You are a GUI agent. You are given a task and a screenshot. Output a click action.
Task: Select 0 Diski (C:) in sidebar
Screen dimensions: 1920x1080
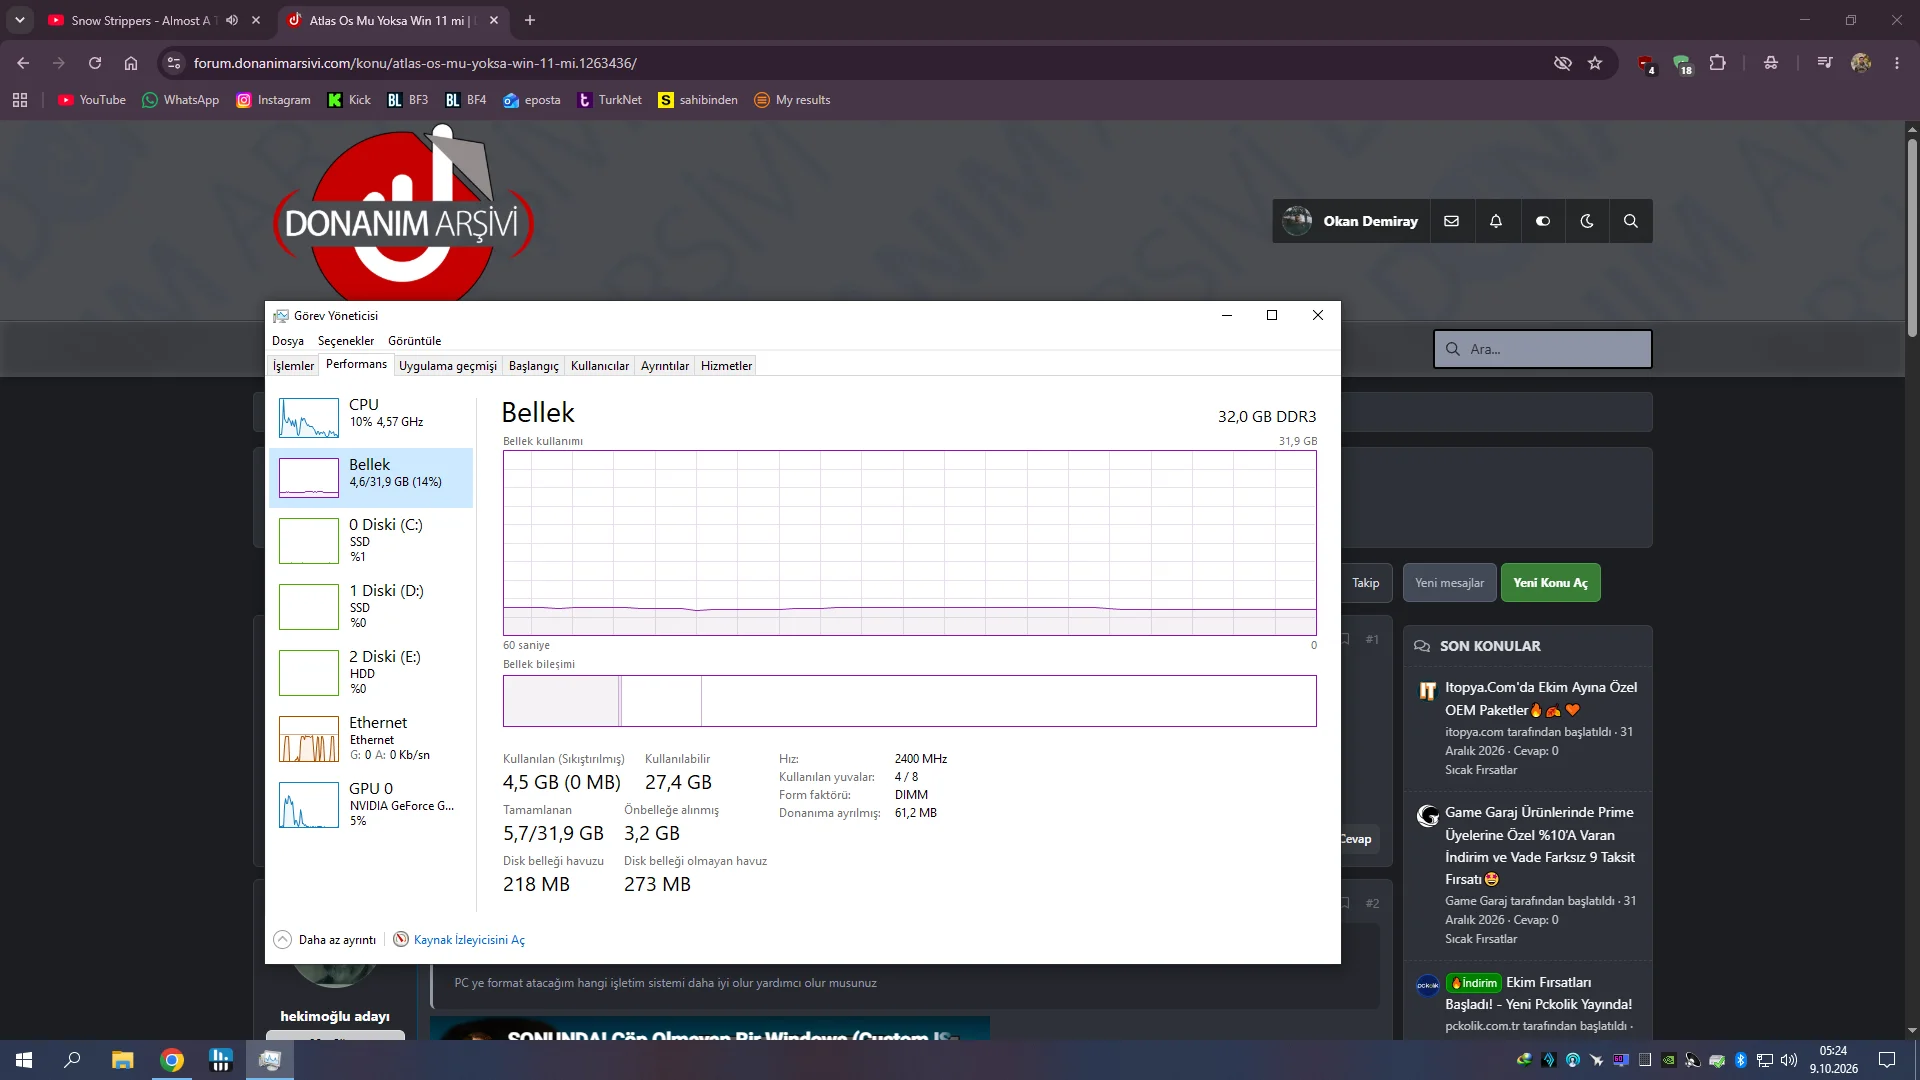coord(371,540)
